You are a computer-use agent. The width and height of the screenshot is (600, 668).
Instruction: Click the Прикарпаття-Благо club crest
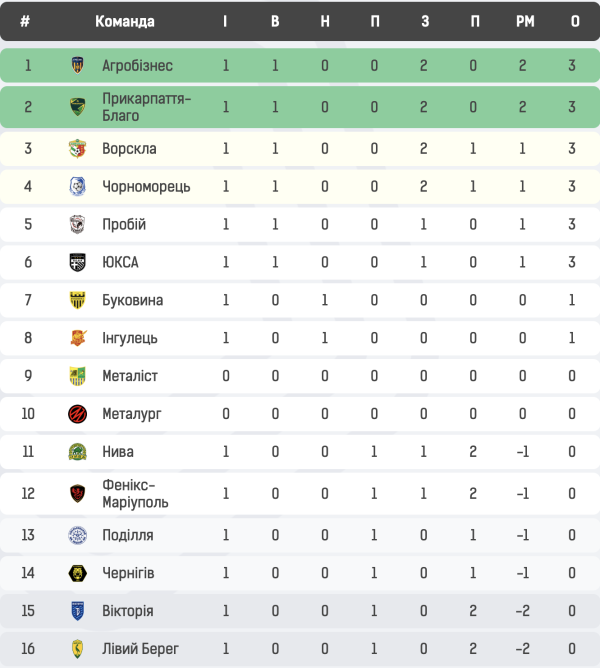77,107
